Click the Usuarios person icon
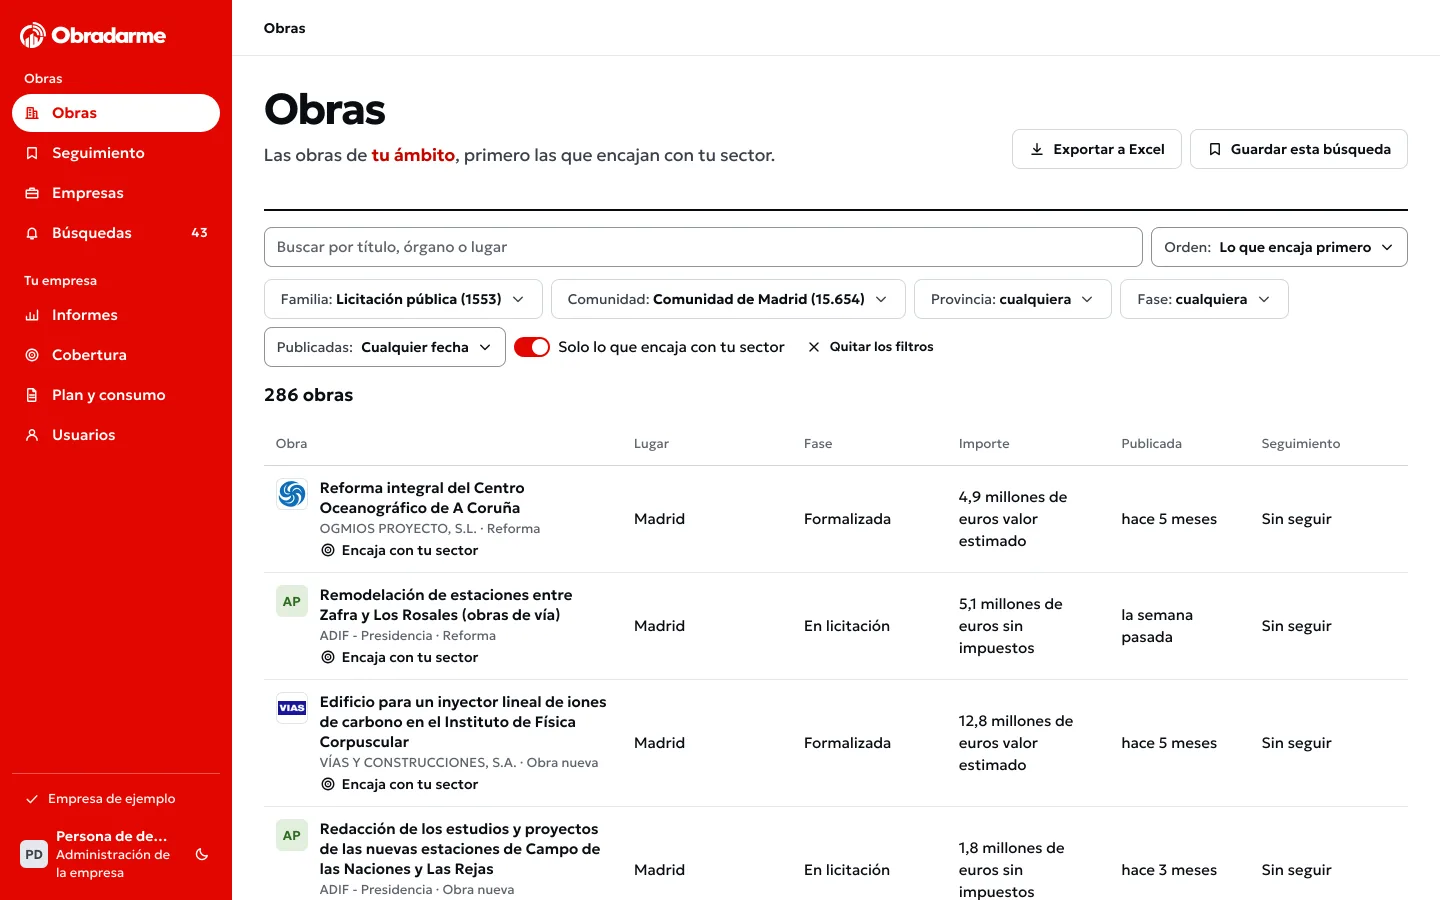 pyautogui.click(x=32, y=435)
